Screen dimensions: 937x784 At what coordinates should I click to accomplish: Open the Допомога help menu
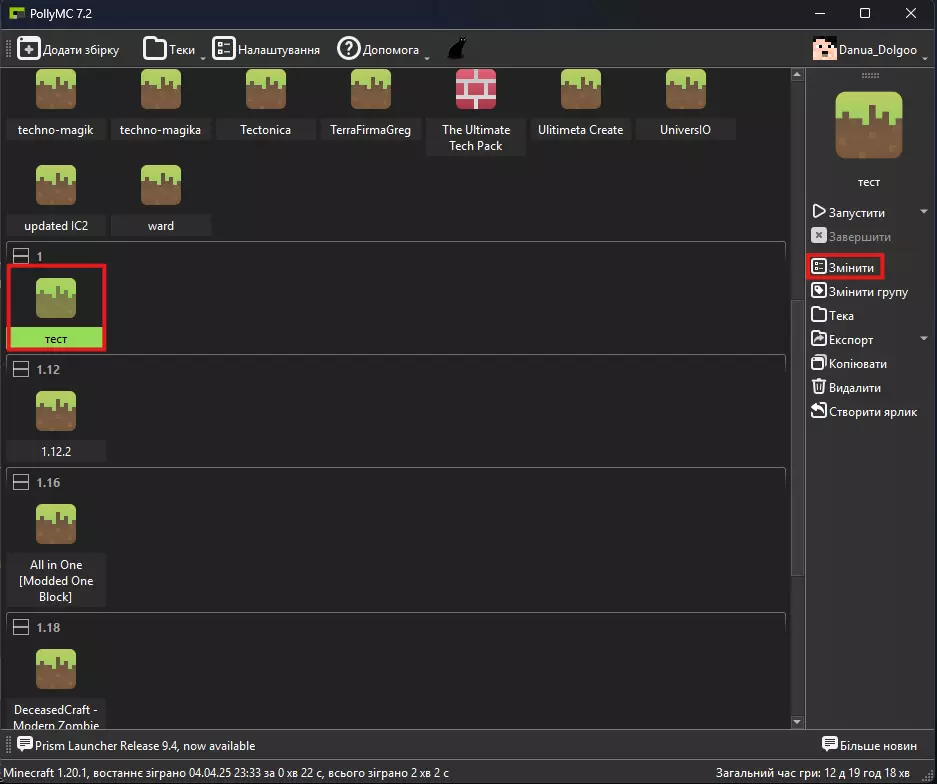click(378, 49)
